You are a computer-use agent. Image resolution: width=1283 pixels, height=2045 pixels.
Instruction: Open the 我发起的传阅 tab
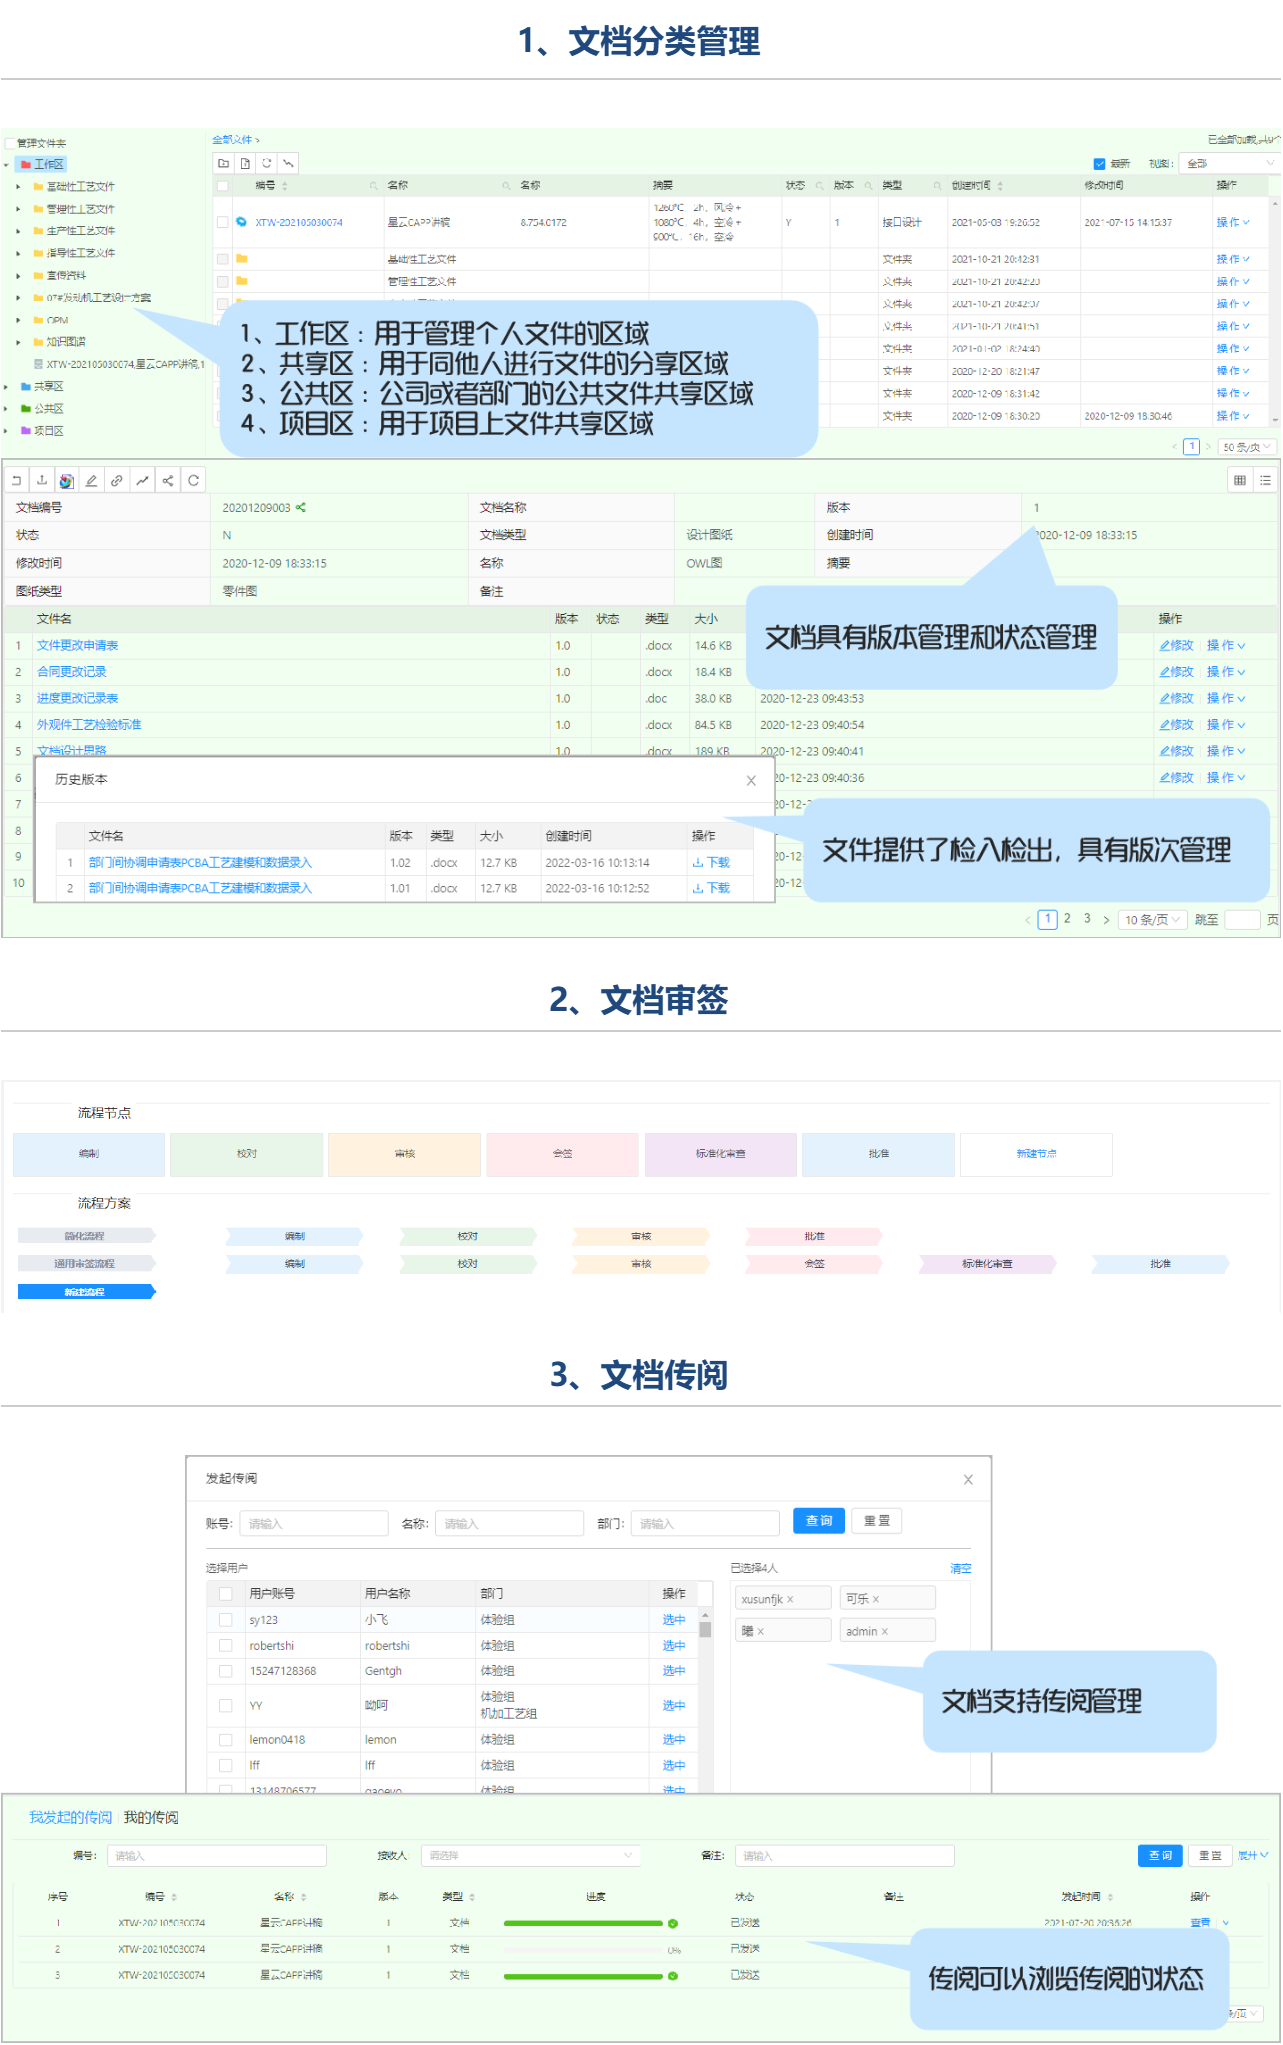pos(70,1817)
